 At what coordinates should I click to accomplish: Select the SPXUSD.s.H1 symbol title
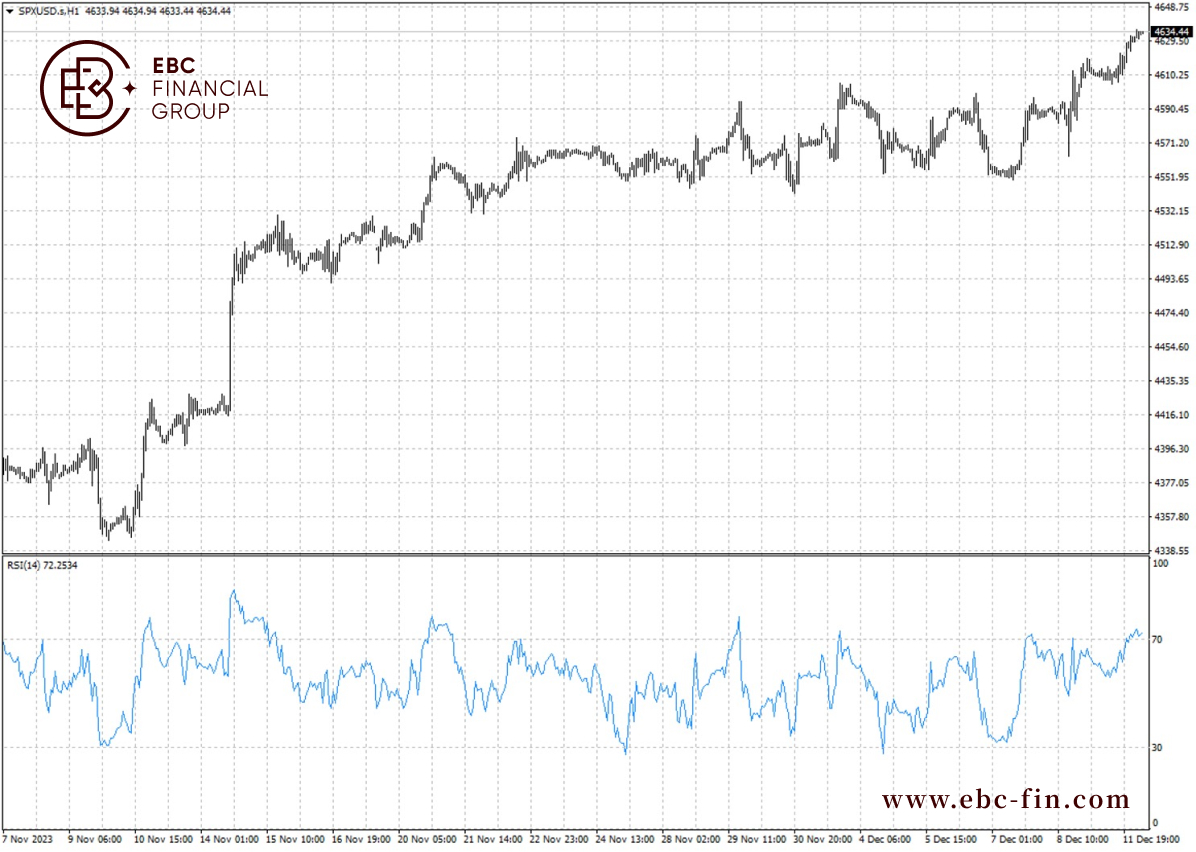(x=49, y=11)
